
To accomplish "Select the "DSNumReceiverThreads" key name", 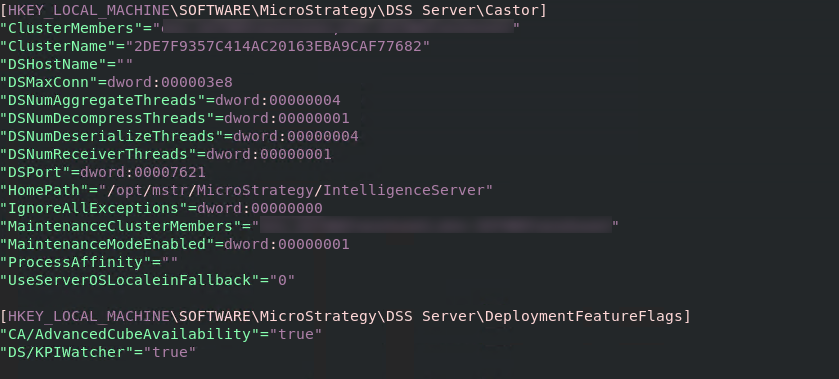I will tap(98, 154).
